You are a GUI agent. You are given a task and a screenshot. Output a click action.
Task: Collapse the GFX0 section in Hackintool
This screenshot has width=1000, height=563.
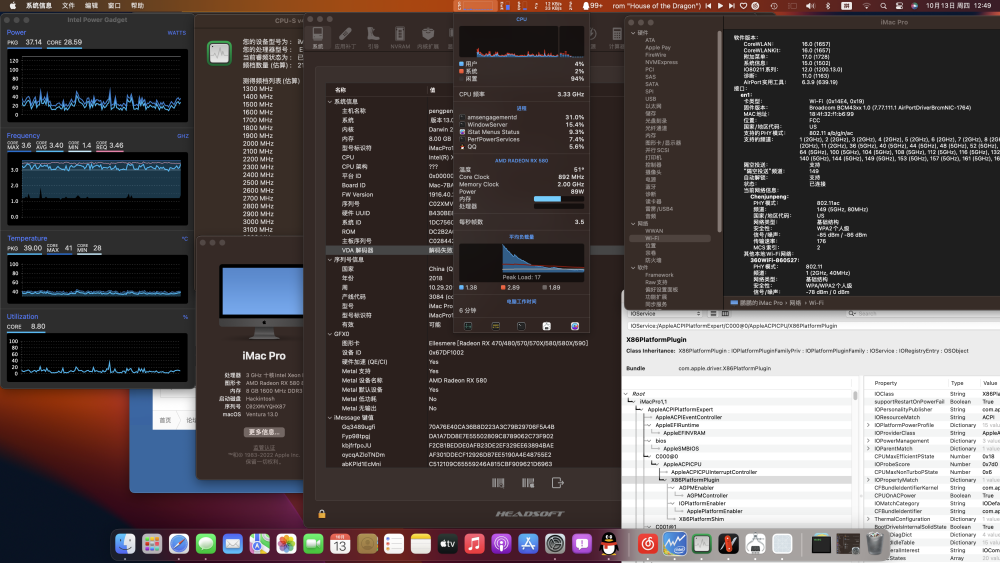(x=330, y=333)
